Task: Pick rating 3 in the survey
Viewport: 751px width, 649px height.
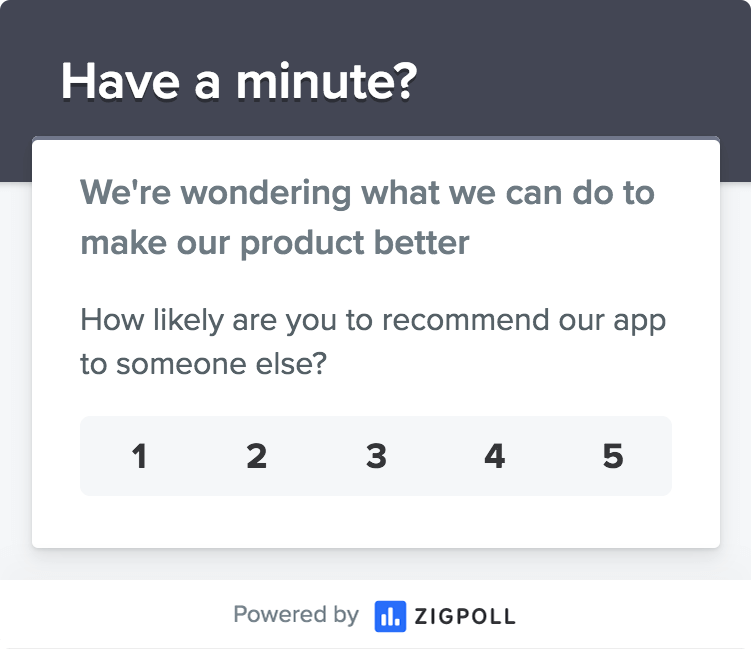Action: tap(376, 456)
